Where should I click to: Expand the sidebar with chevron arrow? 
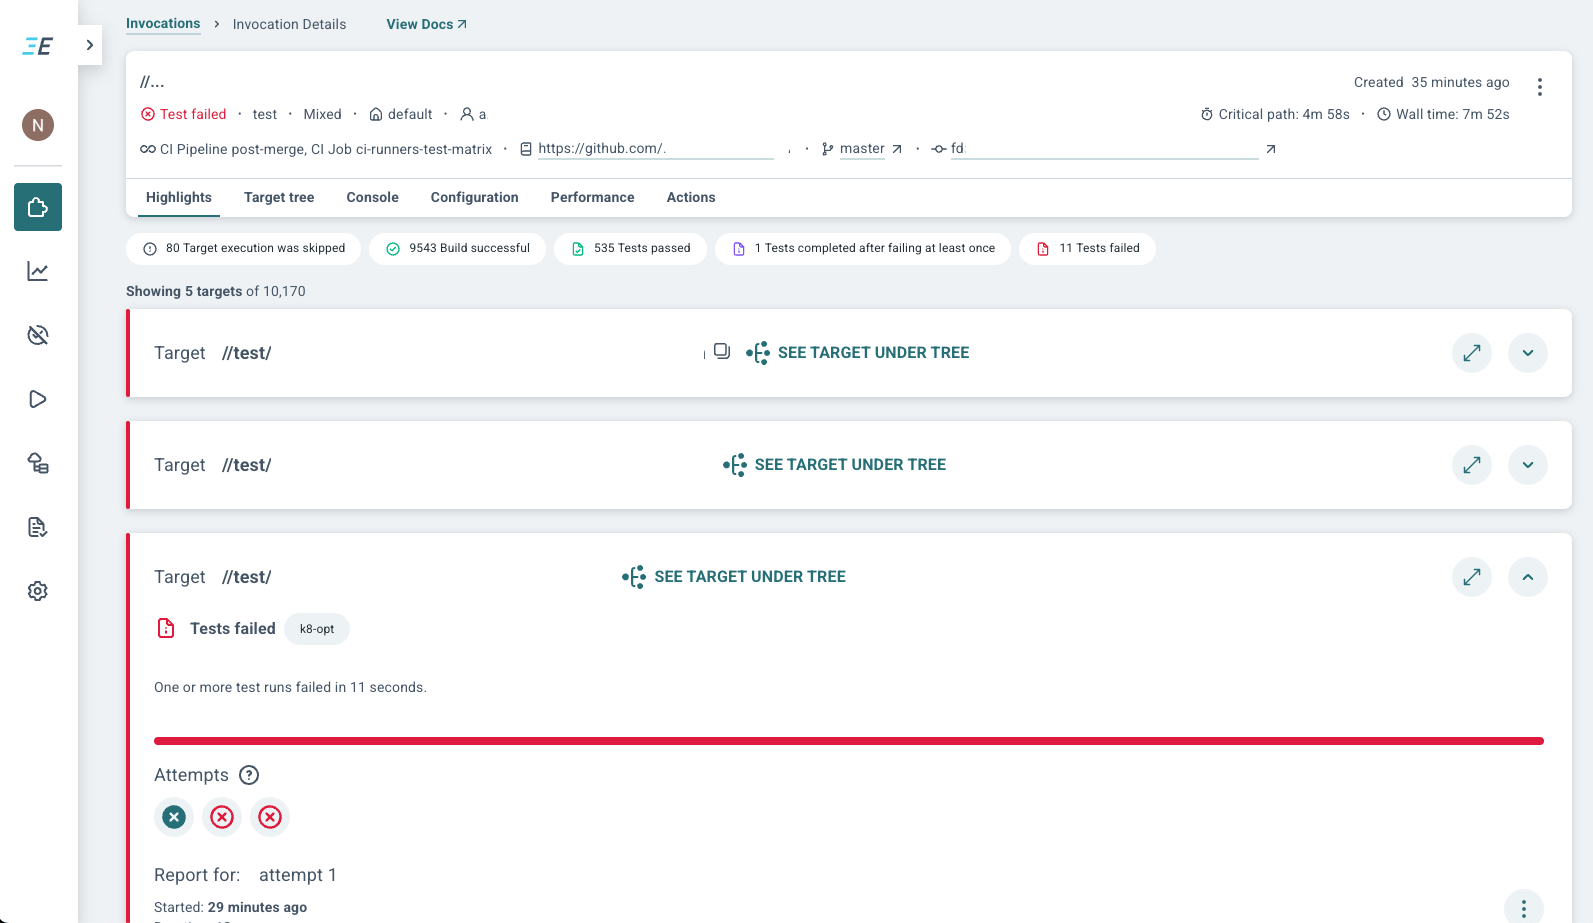coord(90,45)
